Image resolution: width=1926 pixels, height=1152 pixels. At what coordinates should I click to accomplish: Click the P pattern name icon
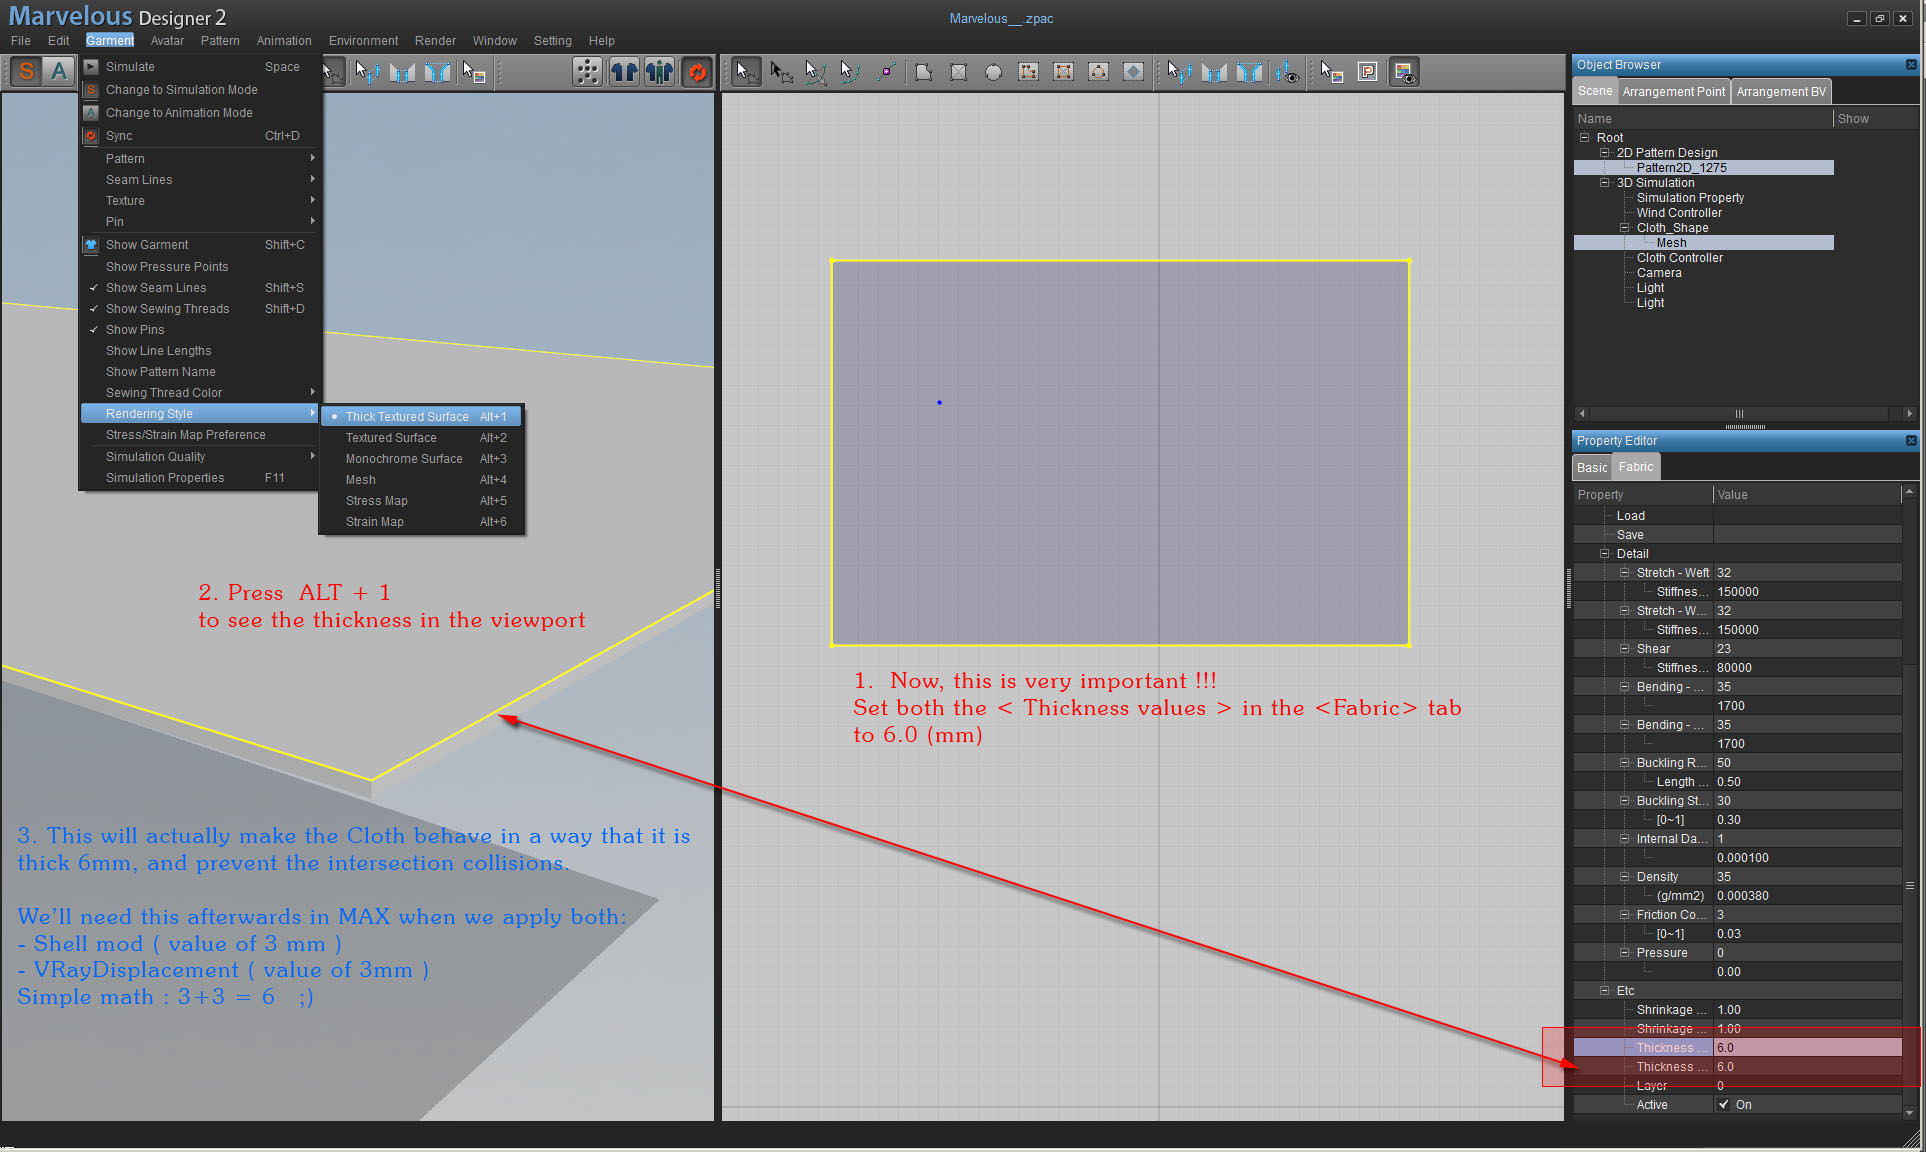coord(1368,72)
